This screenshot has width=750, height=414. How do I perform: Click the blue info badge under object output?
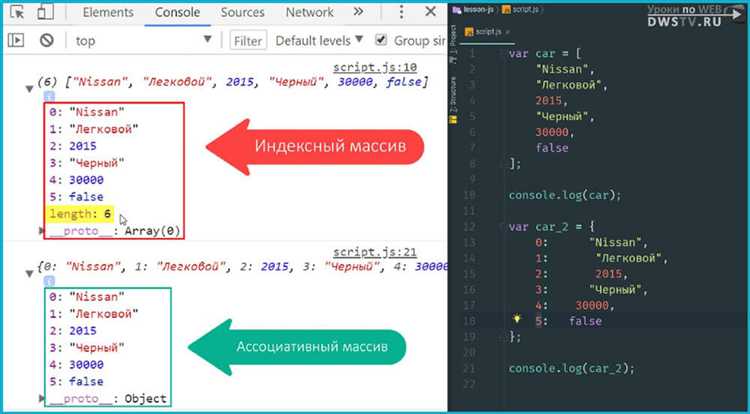point(49,281)
